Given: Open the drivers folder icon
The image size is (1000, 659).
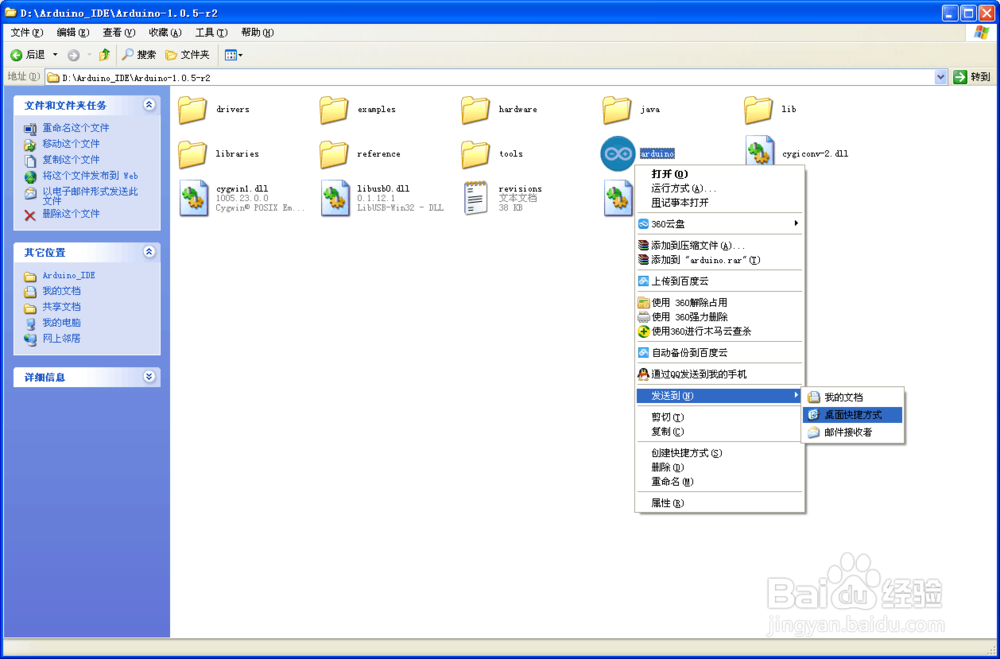Looking at the screenshot, I should click(x=192, y=110).
